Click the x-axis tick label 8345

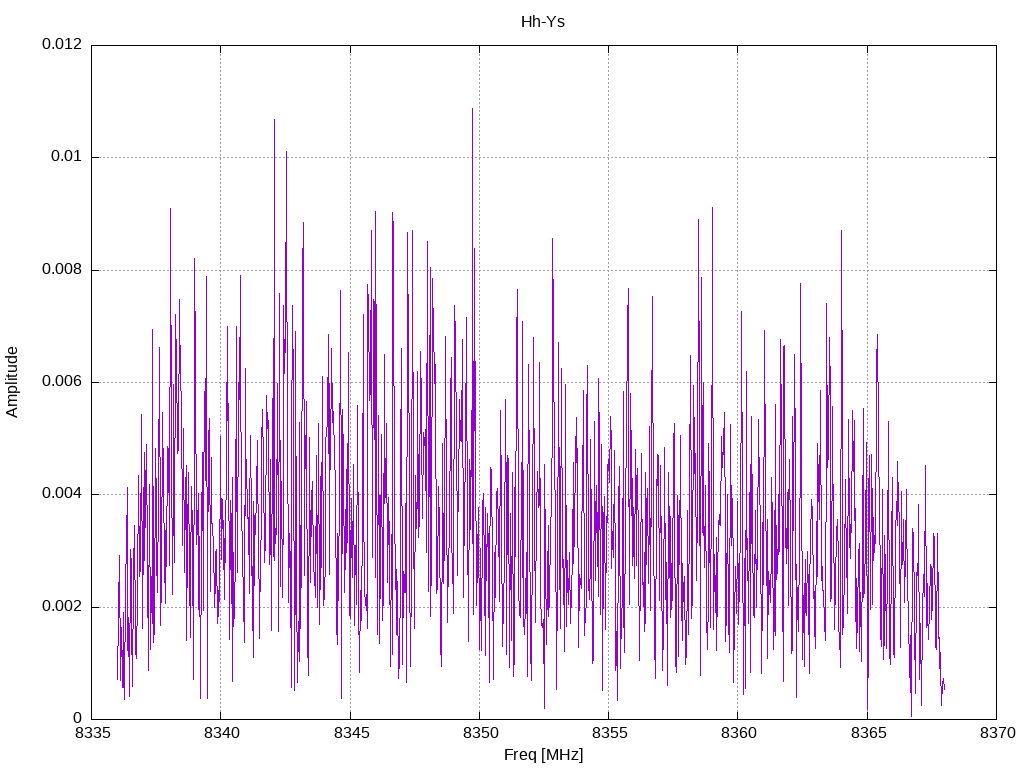tap(351, 733)
